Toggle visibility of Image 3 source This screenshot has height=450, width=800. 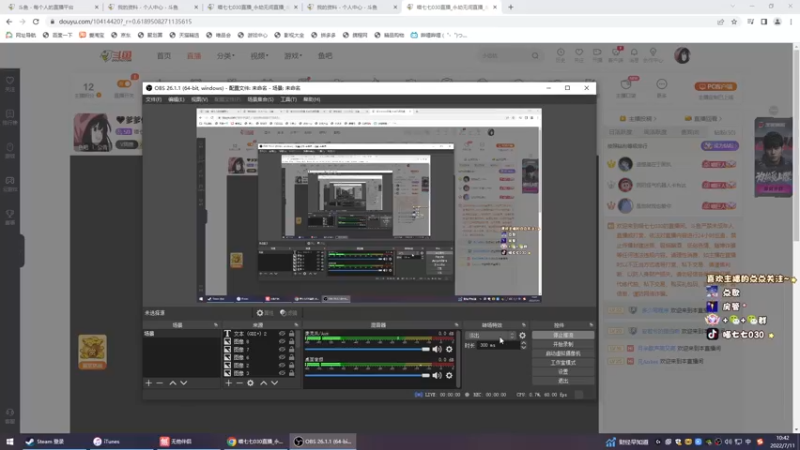[x=282, y=373]
